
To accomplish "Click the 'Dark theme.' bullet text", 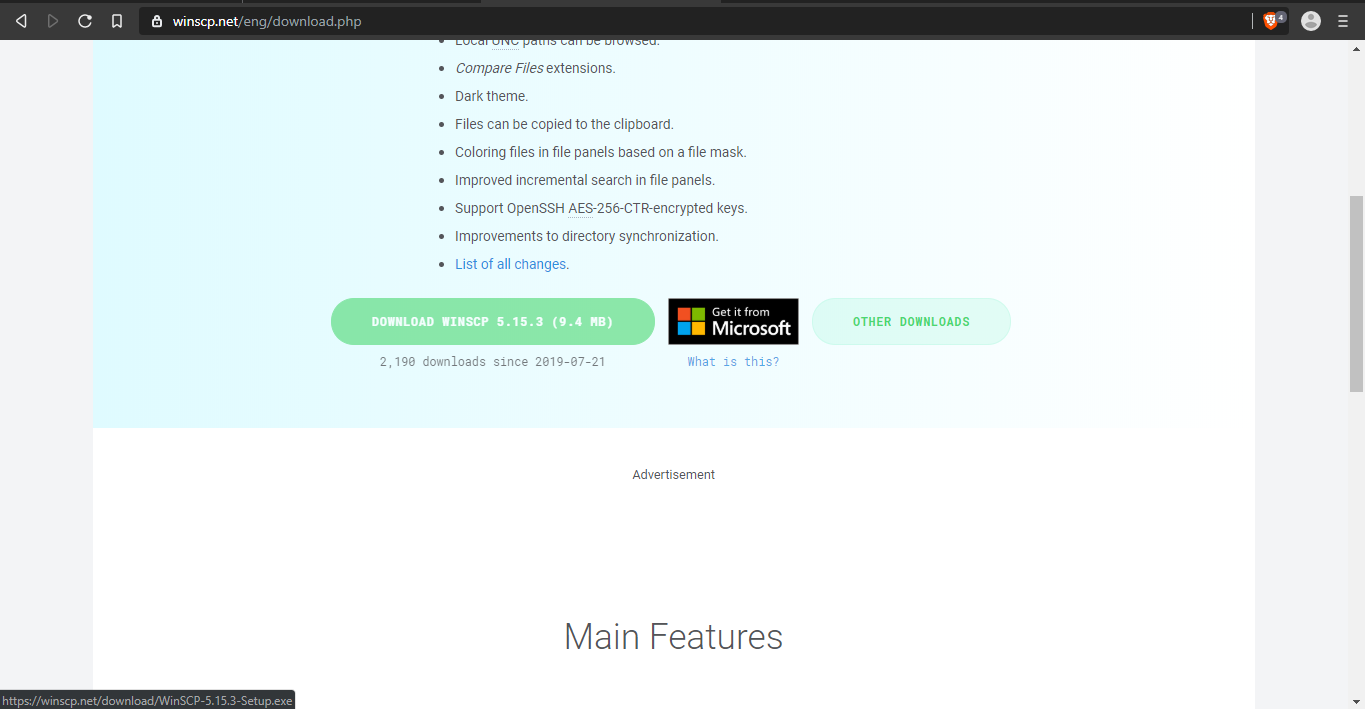I will click(x=491, y=96).
